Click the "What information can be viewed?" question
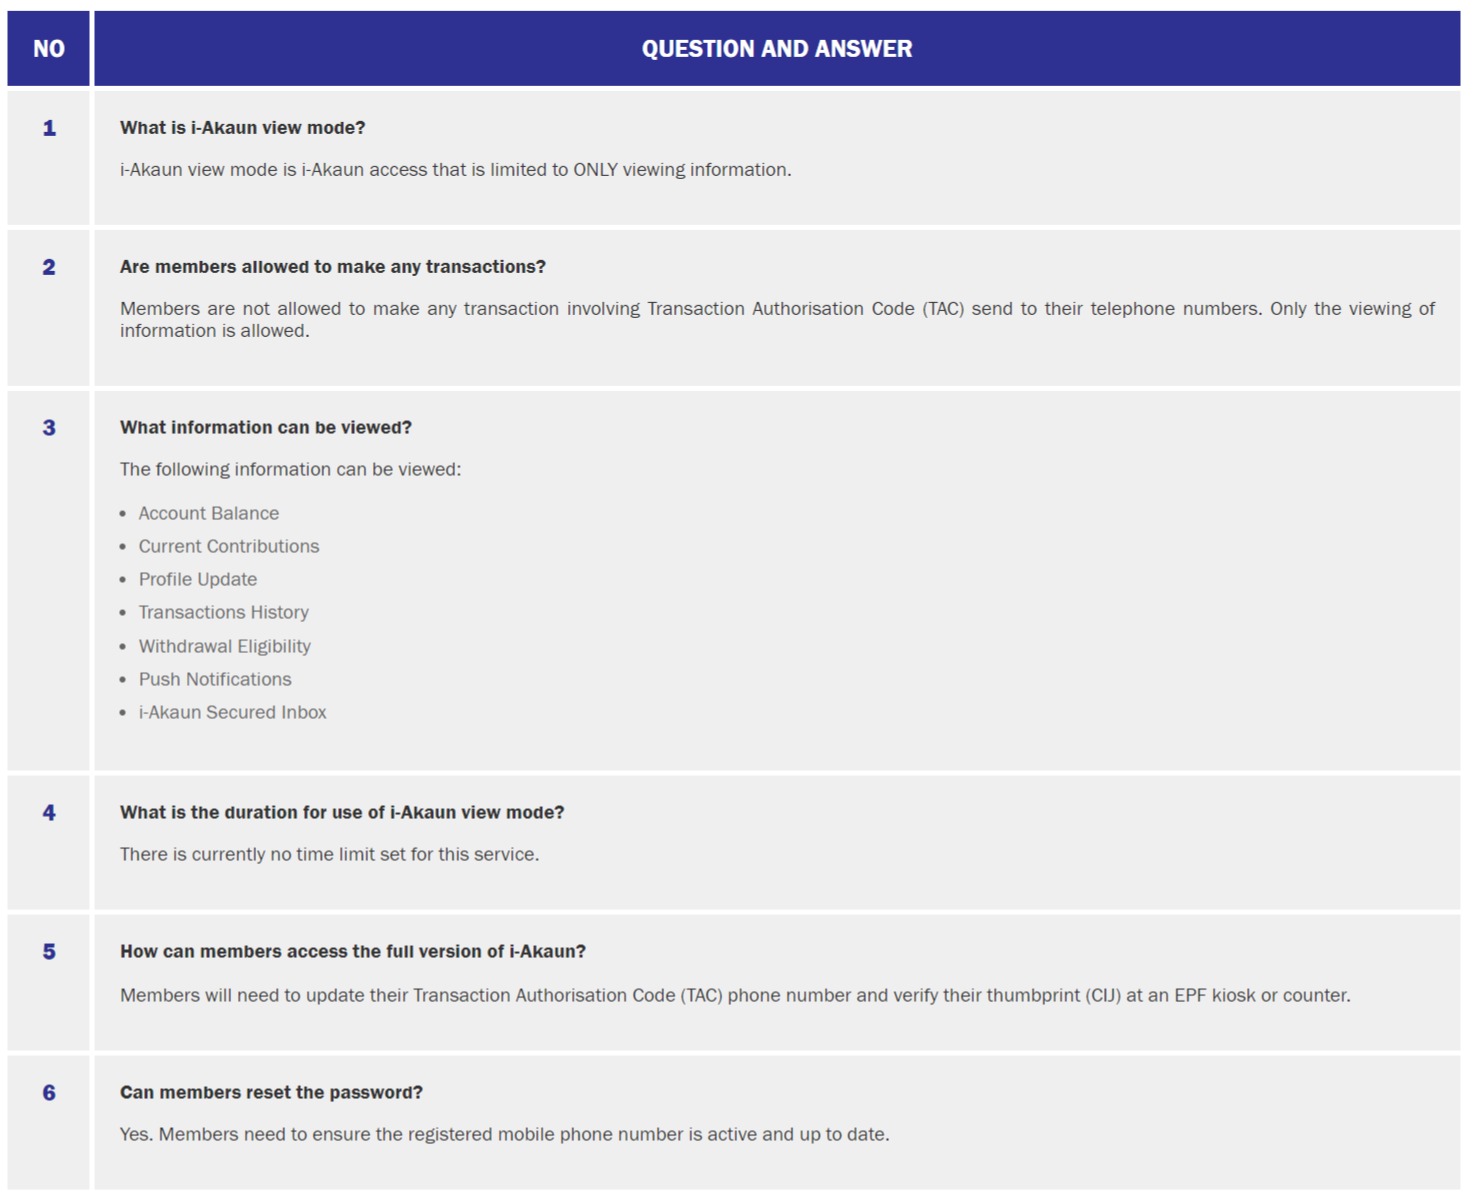The height and width of the screenshot is (1196, 1473). [265, 427]
